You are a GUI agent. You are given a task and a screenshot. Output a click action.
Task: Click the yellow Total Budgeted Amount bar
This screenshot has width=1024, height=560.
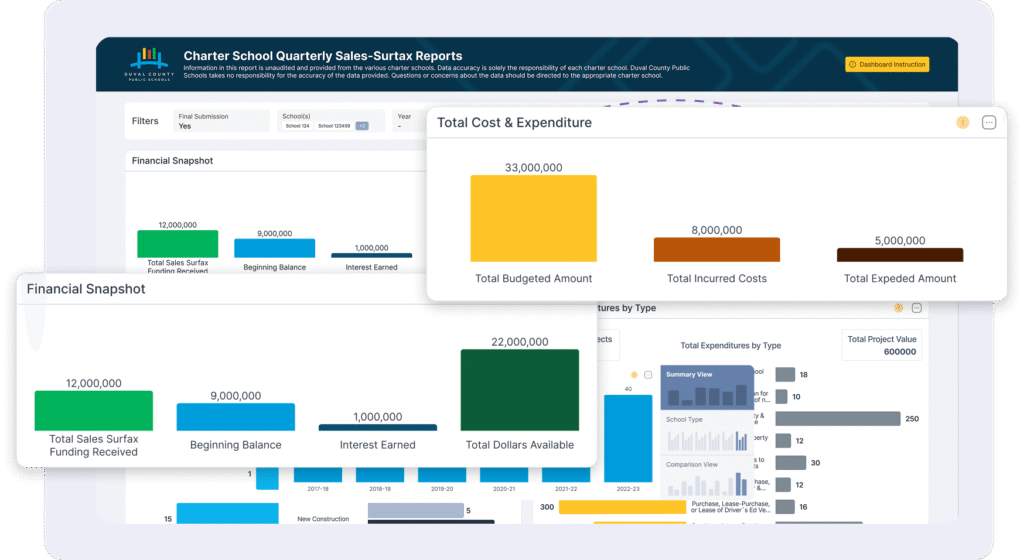[x=533, y=218]
